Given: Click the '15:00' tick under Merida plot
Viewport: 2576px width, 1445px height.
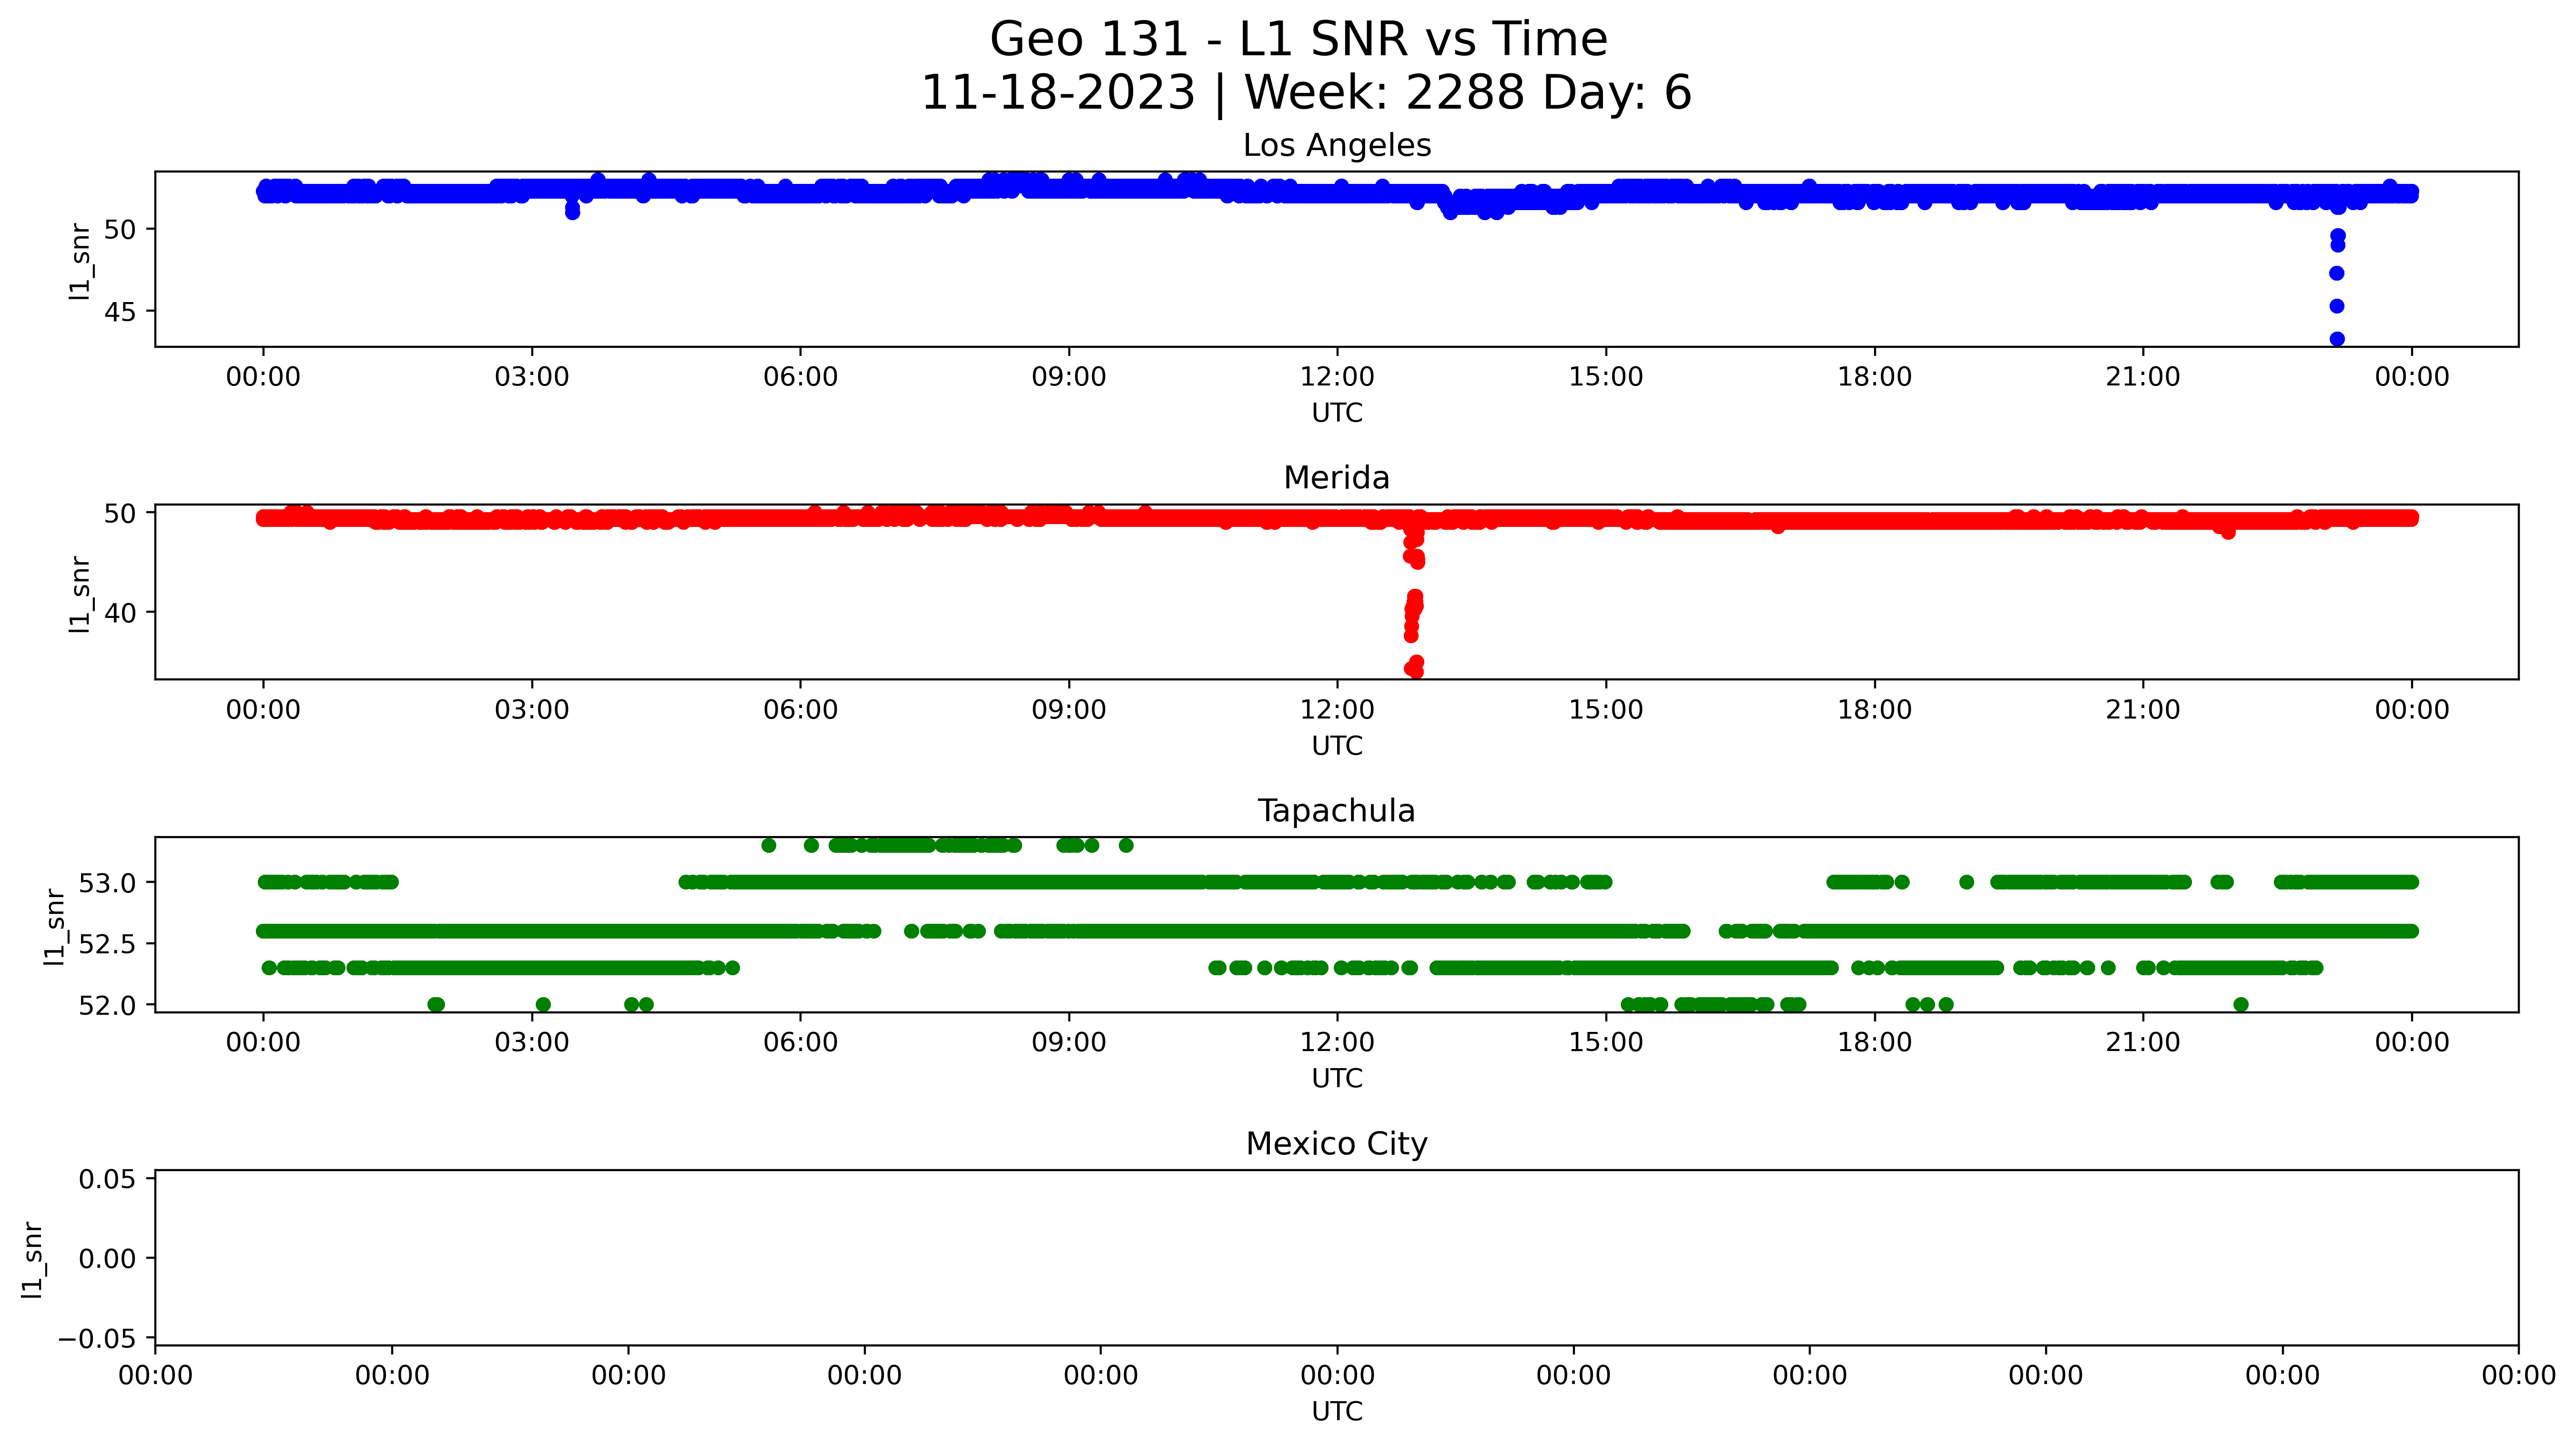Looking at the screenshot, I should 1606,711.
